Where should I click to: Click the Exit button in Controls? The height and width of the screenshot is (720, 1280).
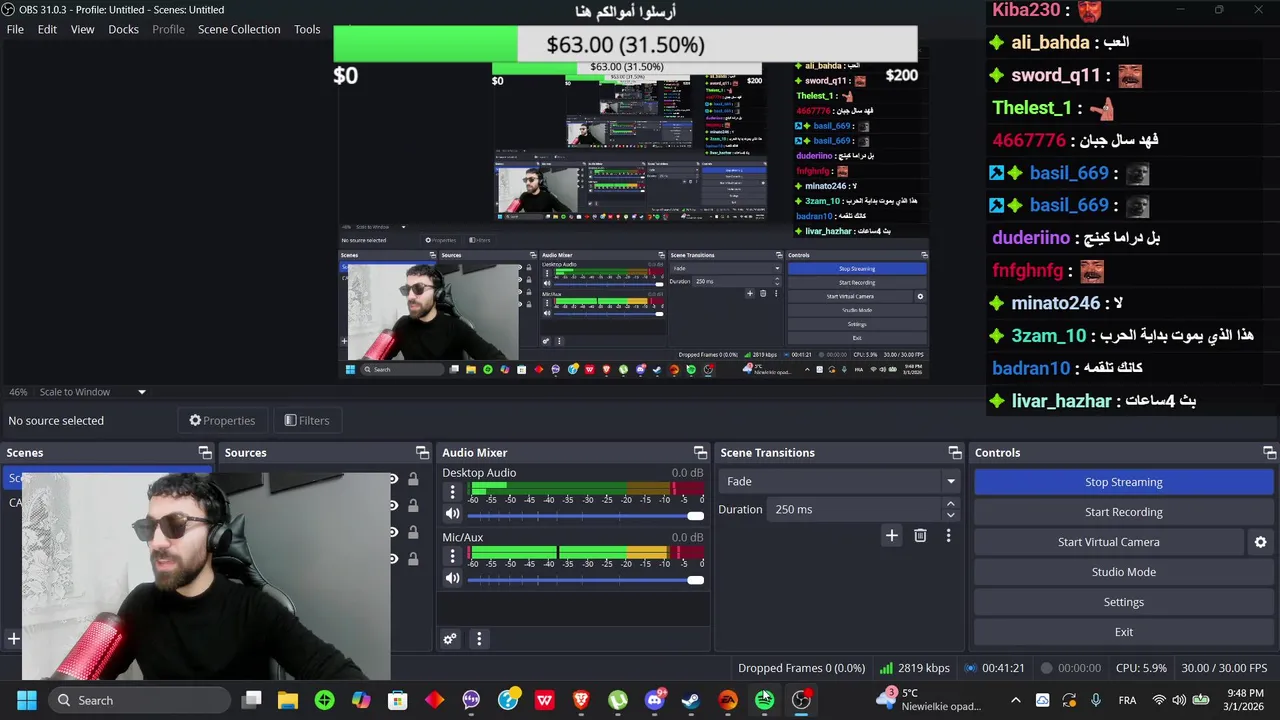point(1123,632)
